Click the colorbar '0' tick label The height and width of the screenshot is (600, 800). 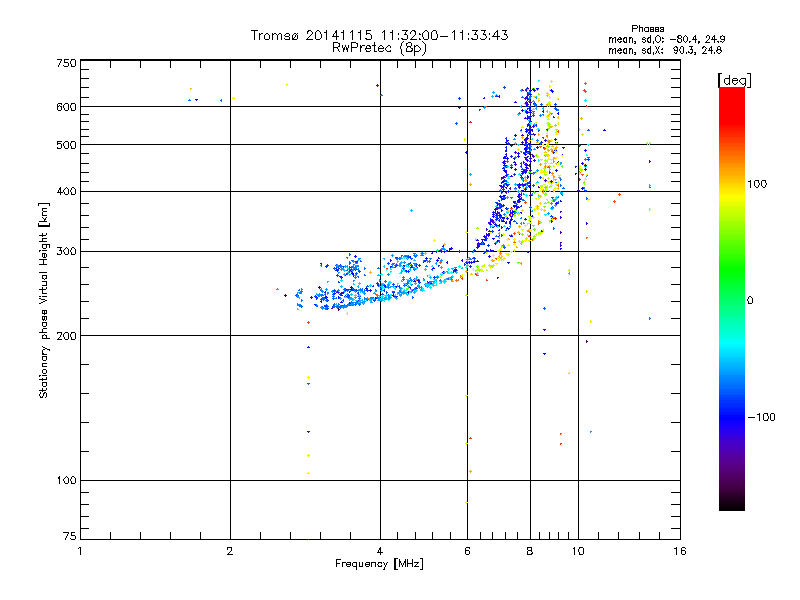750,301
